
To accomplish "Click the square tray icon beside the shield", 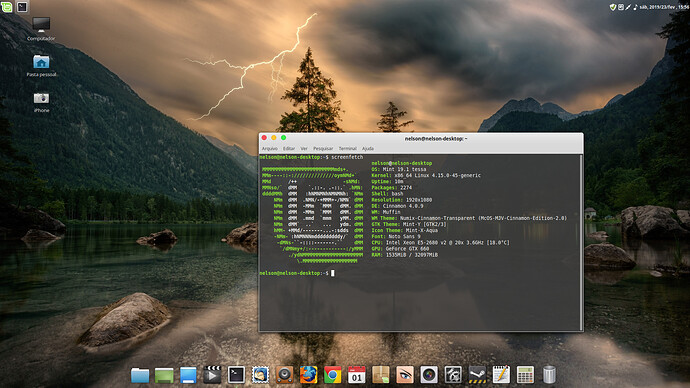I will [620, 7].
